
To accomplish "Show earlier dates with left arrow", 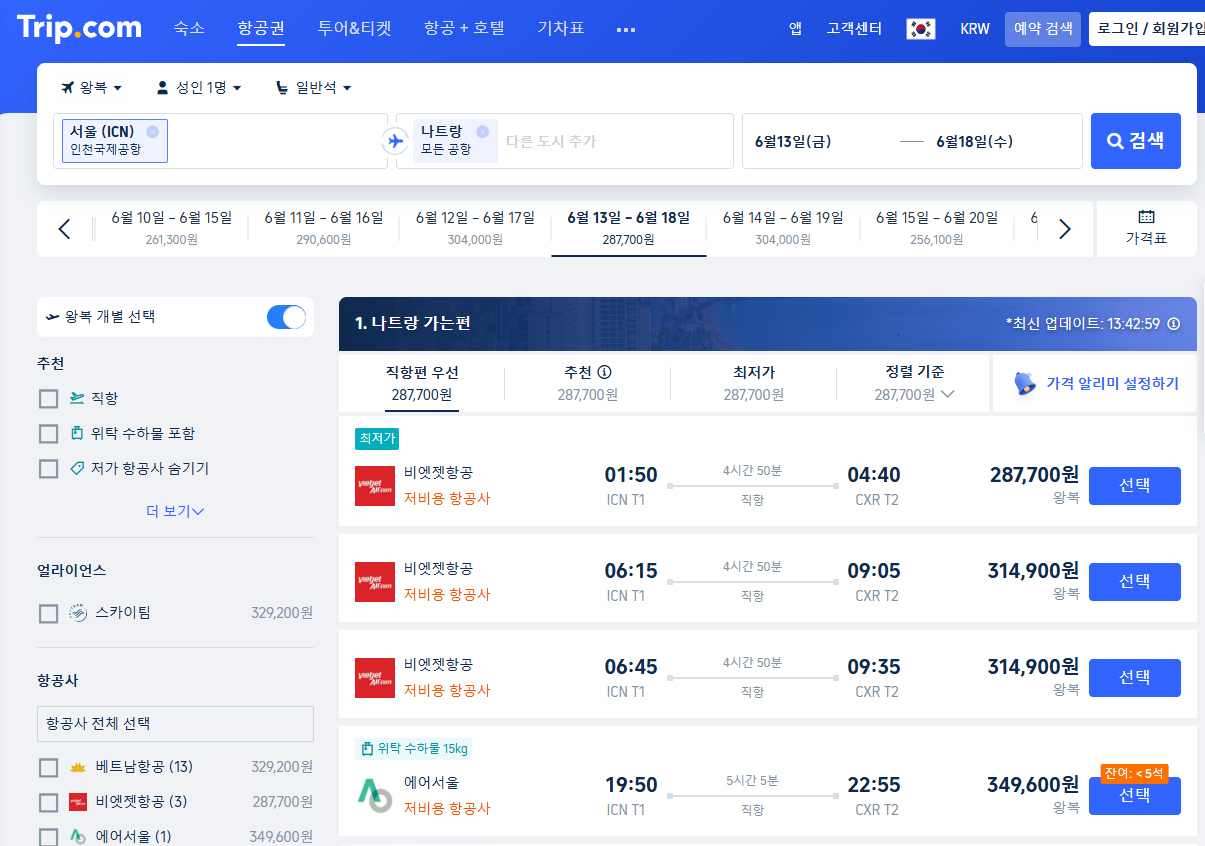I will (64, 229).
